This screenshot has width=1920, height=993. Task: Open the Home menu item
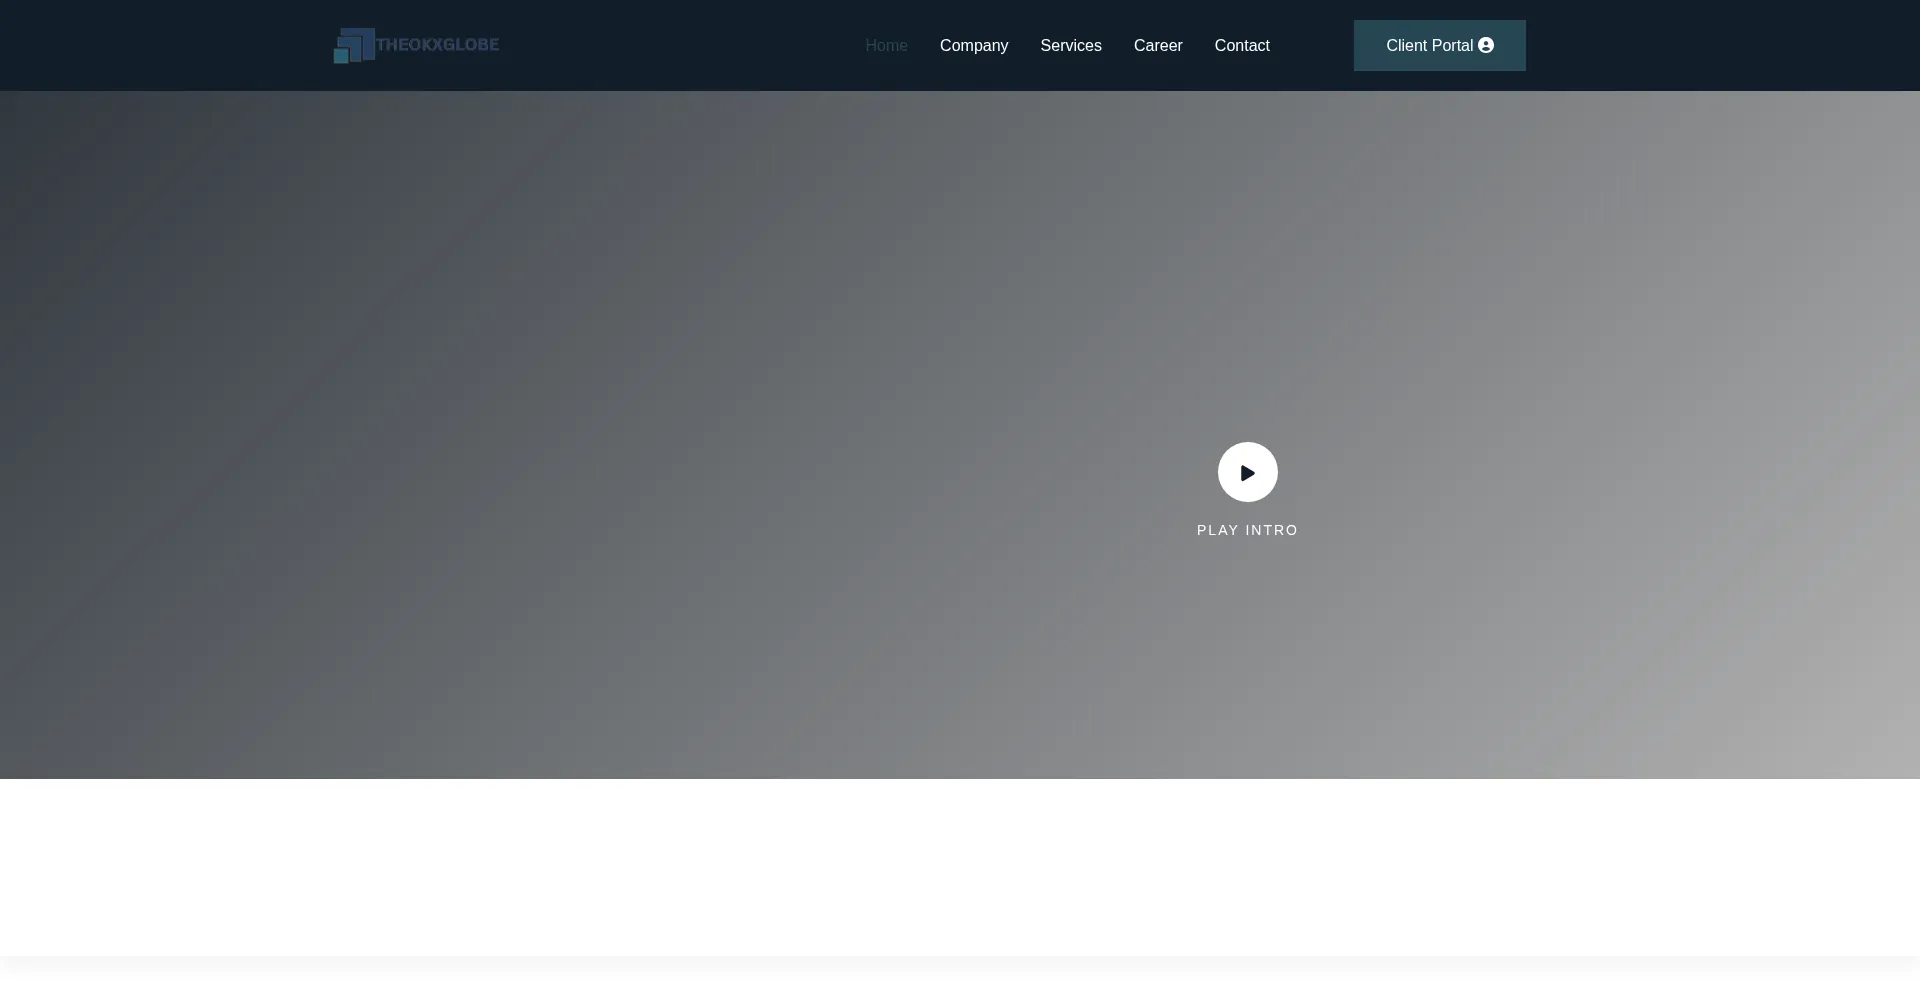click(886, 46)
